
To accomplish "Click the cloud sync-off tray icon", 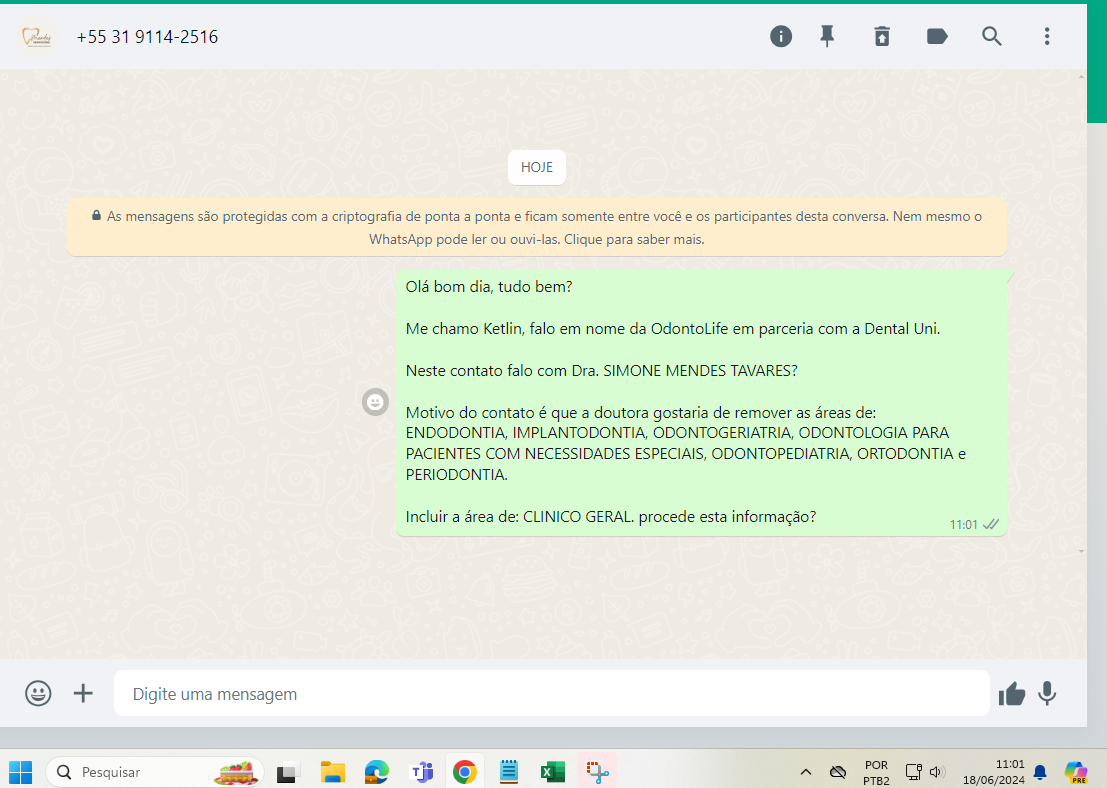I will 838,772.
